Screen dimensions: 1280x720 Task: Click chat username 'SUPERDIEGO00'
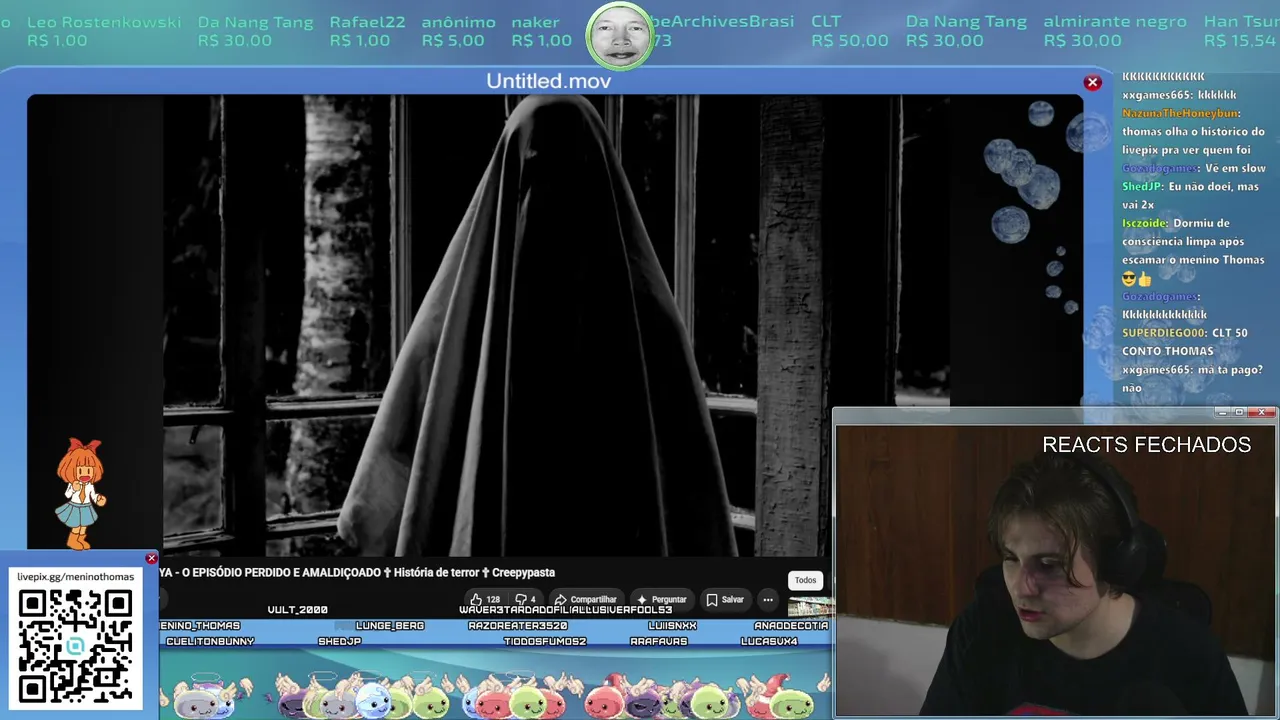pyautogui.click(x=1164, y=333)
